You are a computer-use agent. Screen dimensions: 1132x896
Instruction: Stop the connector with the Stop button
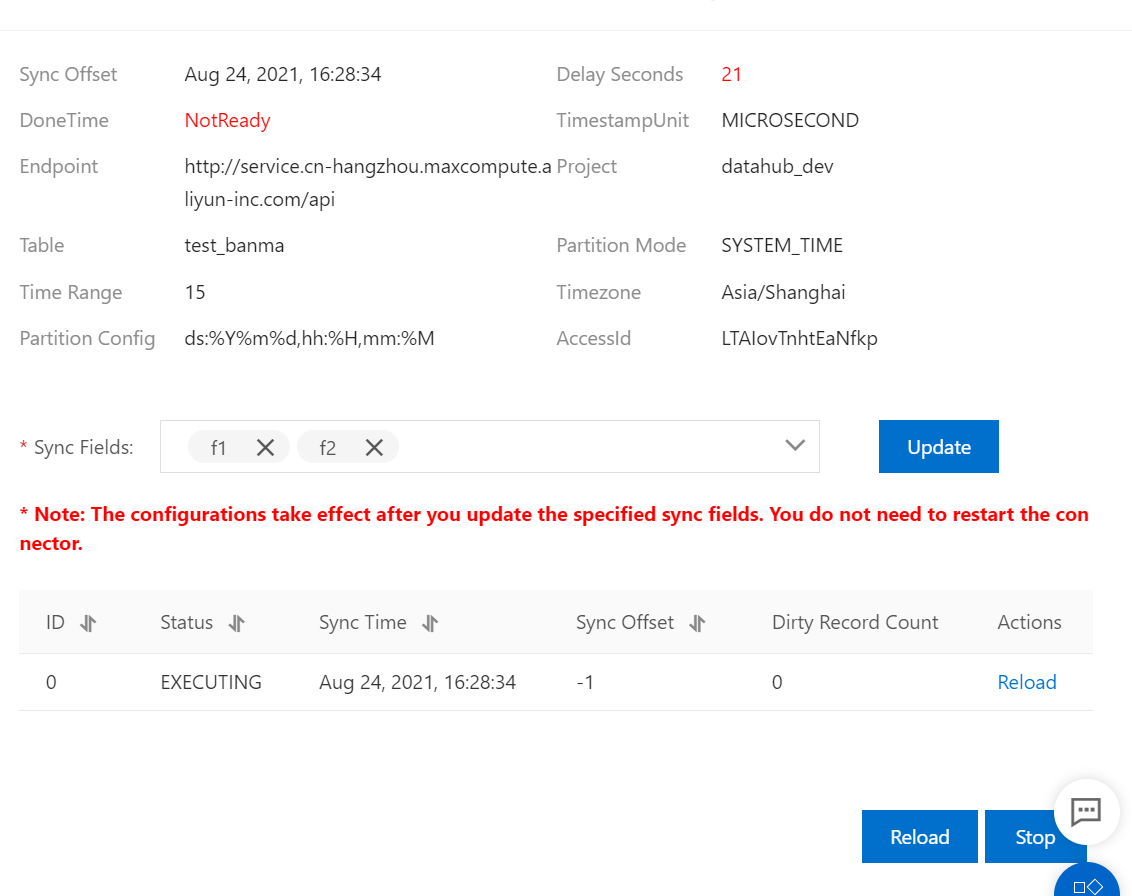(1034, 837)
